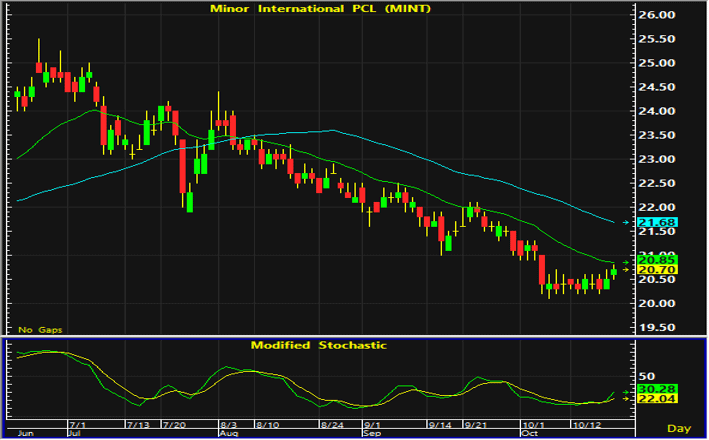
Task: Click the last green candlestick on the chart
Action: (x=614, y=271)
